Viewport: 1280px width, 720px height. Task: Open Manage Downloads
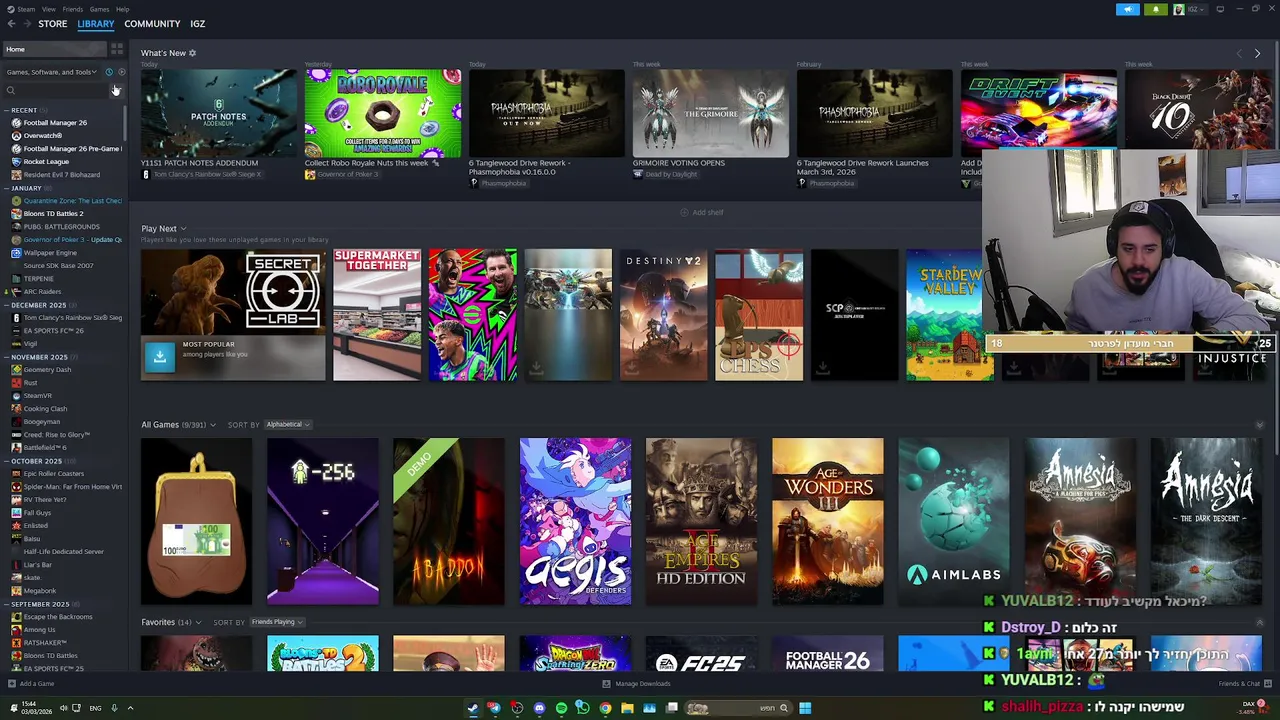pyautogui.click(x=636, y=684)
